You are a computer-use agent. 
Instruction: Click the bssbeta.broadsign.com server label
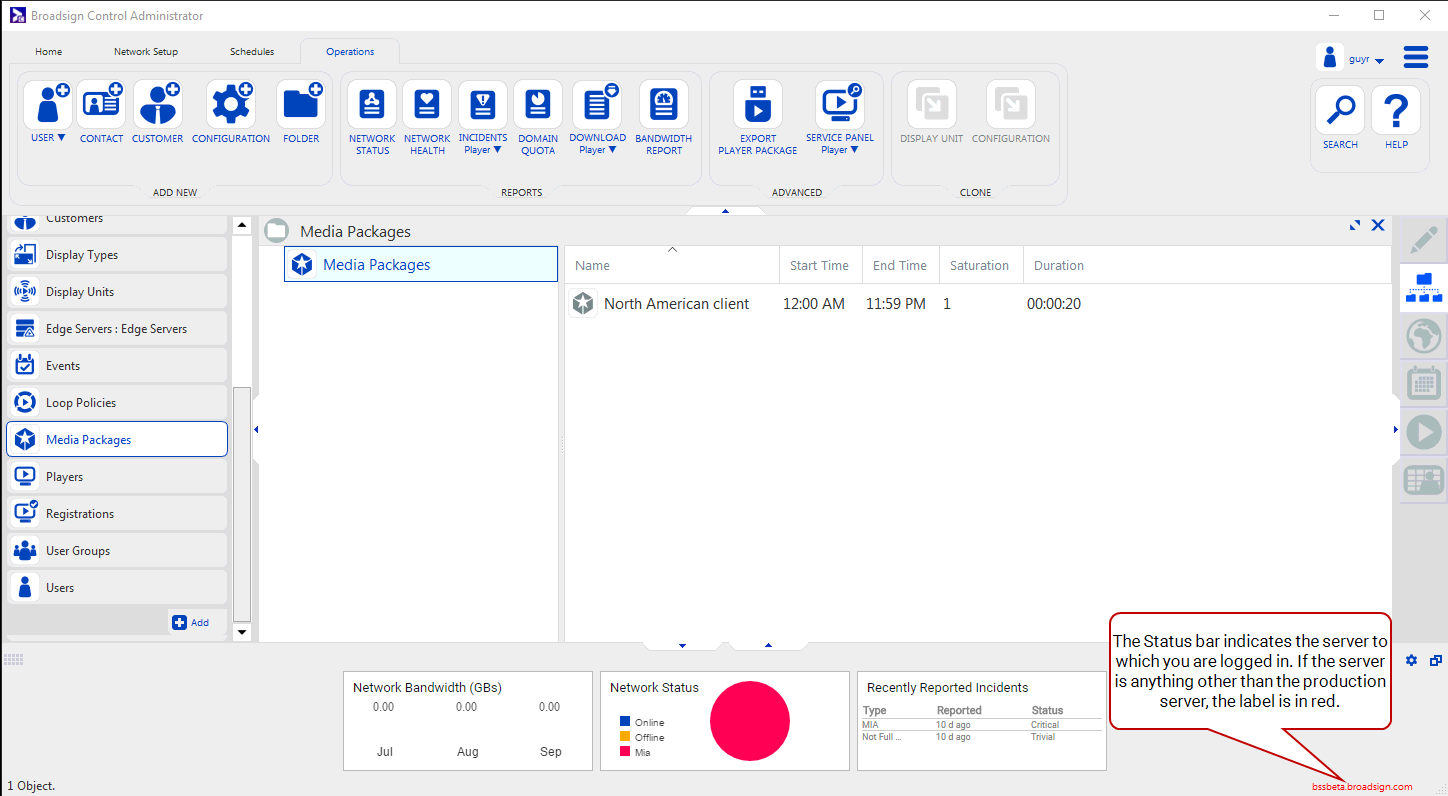tap(1362, 787)
